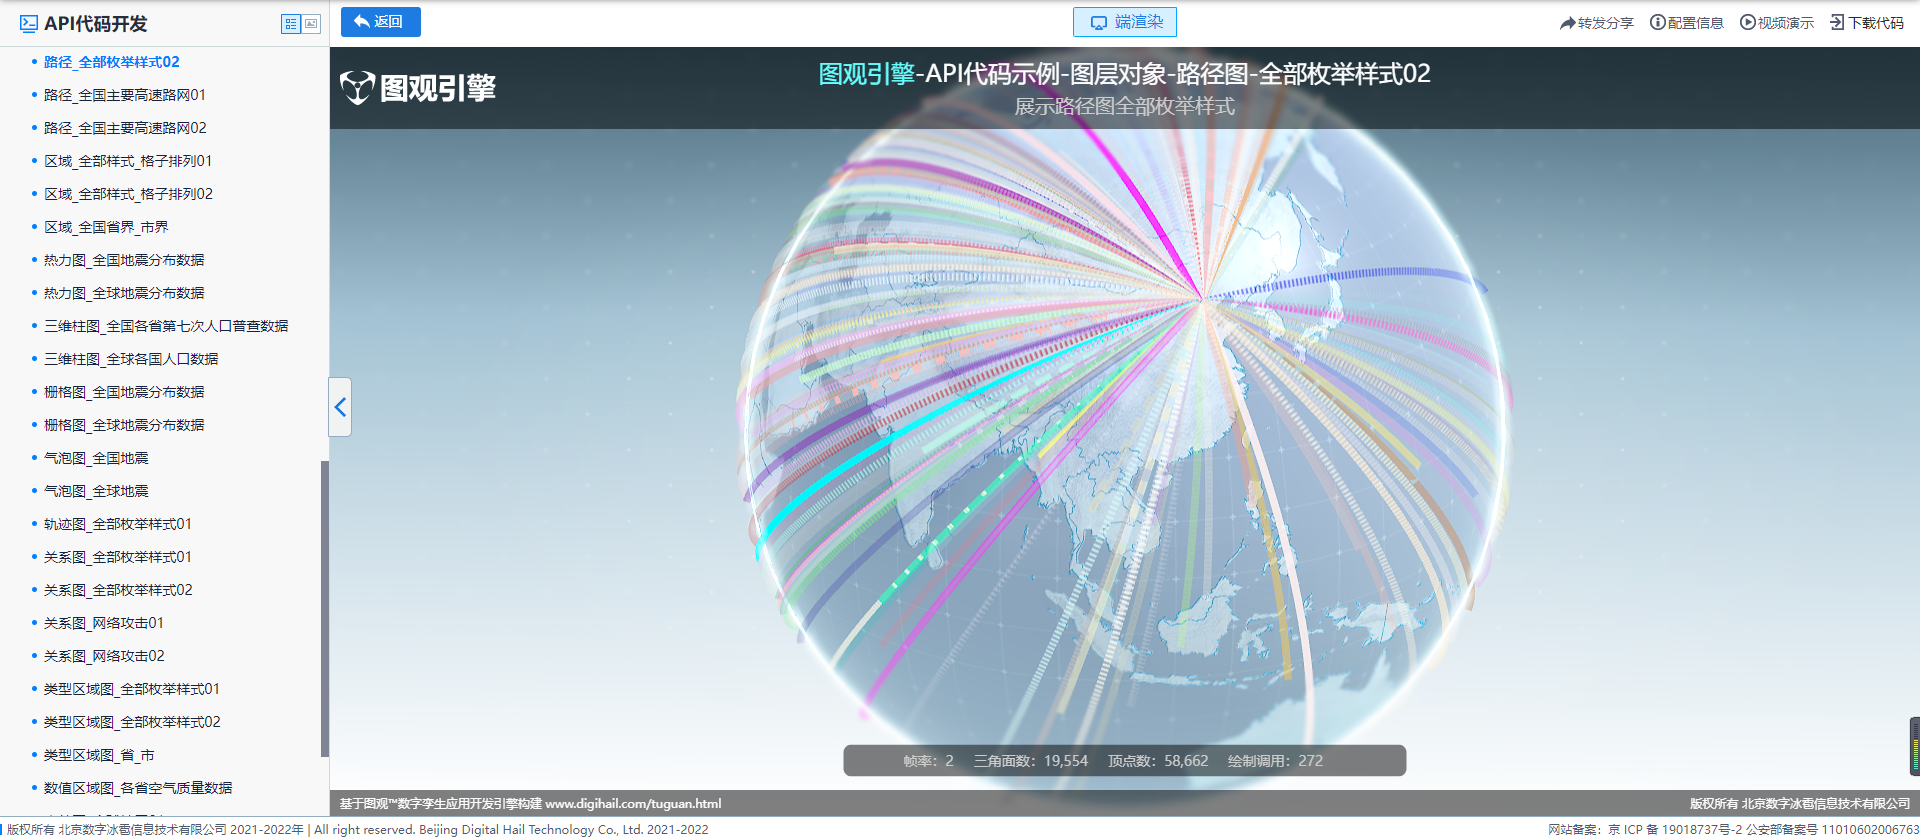Viewport: 1920px width, 840px height.
Task: Open 类型区域图_全部枚举样式02
Action: pos(132,722)
